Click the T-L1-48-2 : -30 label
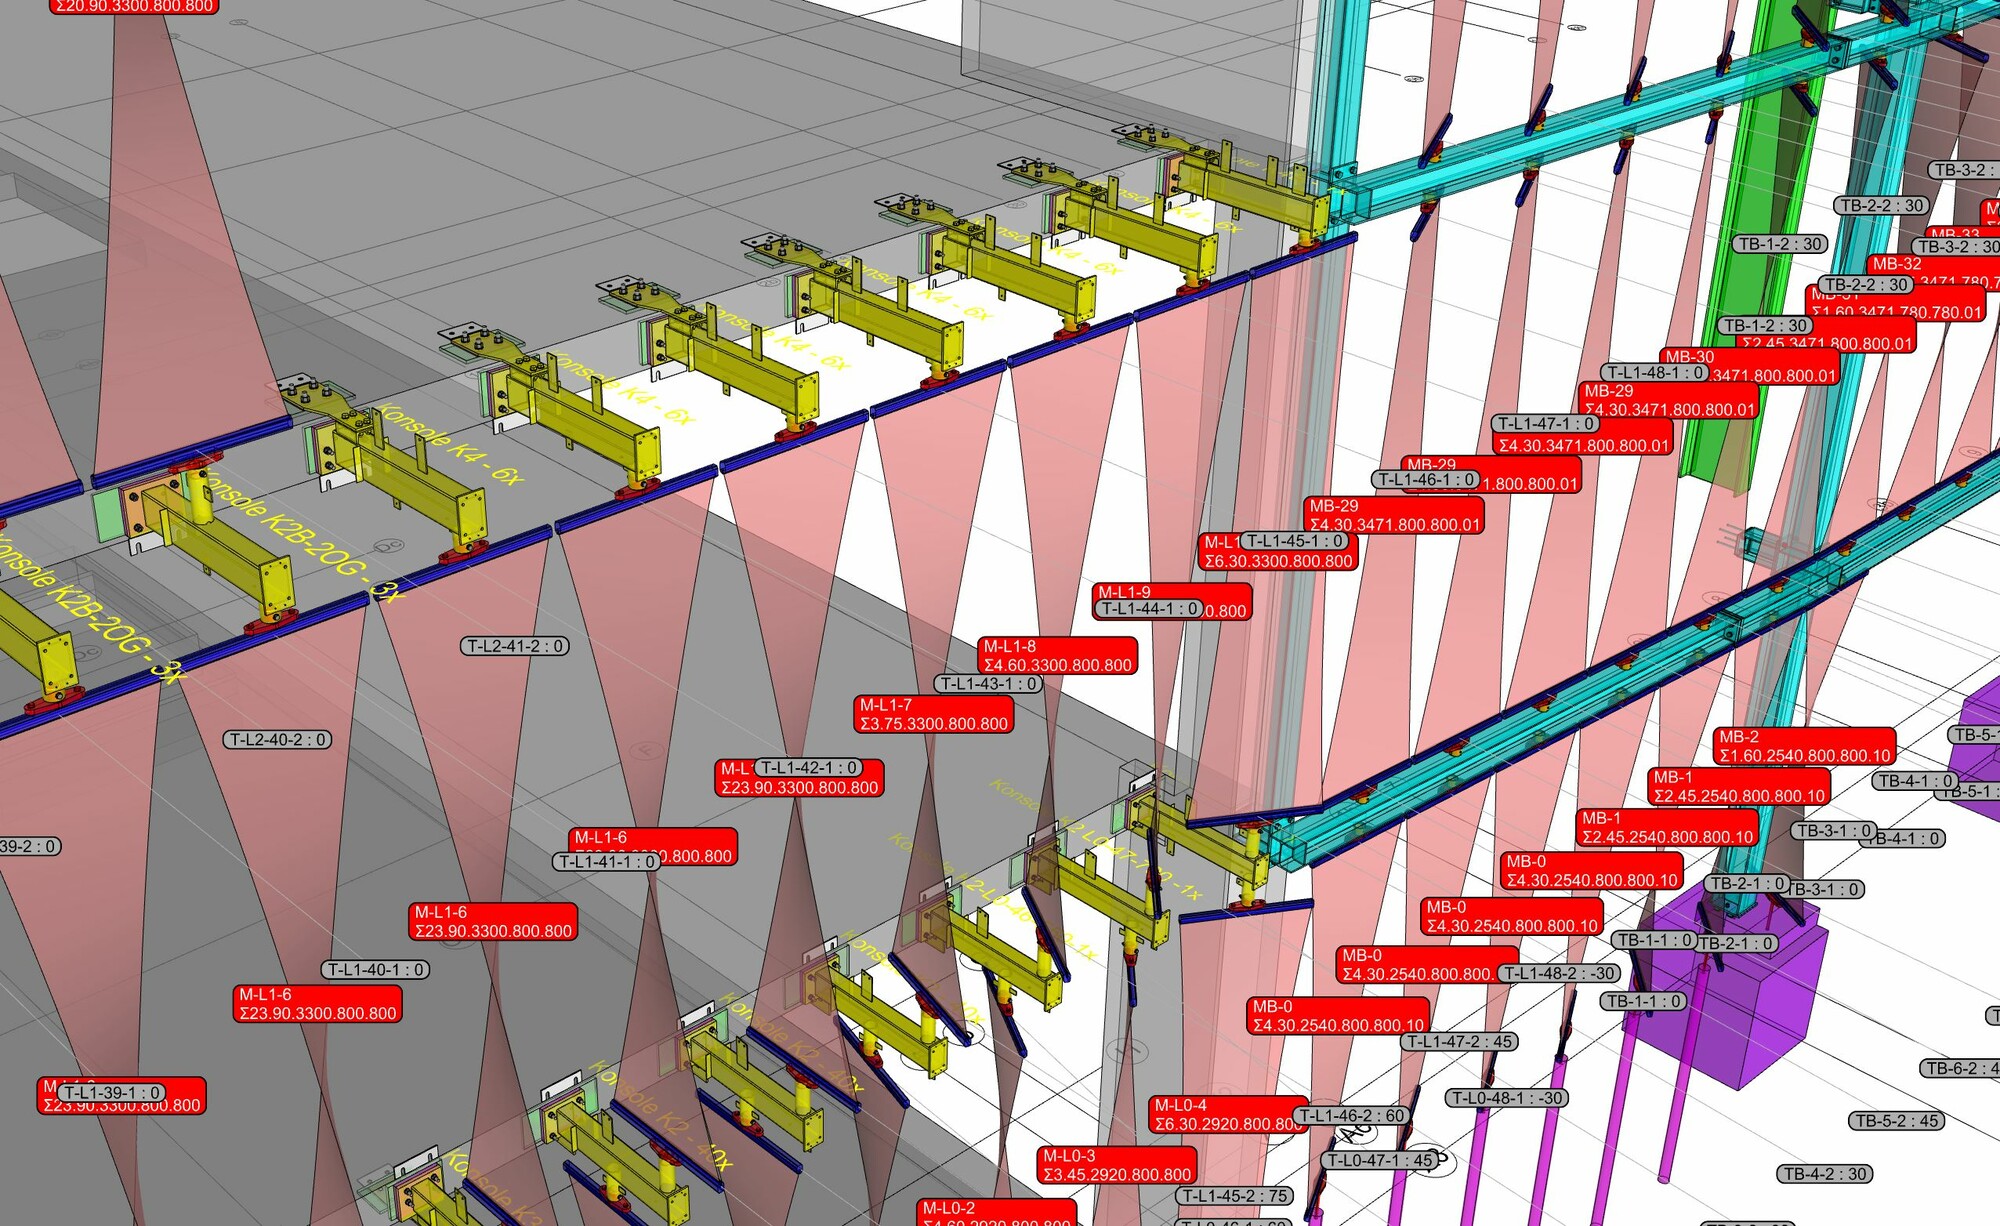 tap(1559, 974)
